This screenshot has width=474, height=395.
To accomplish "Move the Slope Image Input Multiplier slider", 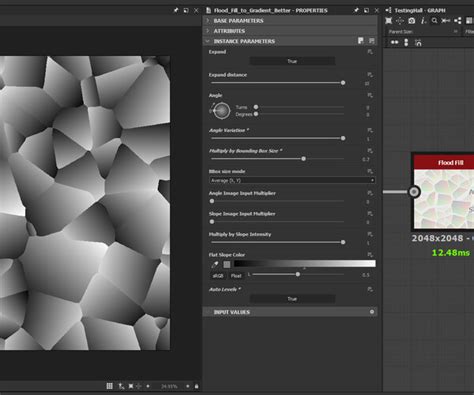I will (212, 222).
